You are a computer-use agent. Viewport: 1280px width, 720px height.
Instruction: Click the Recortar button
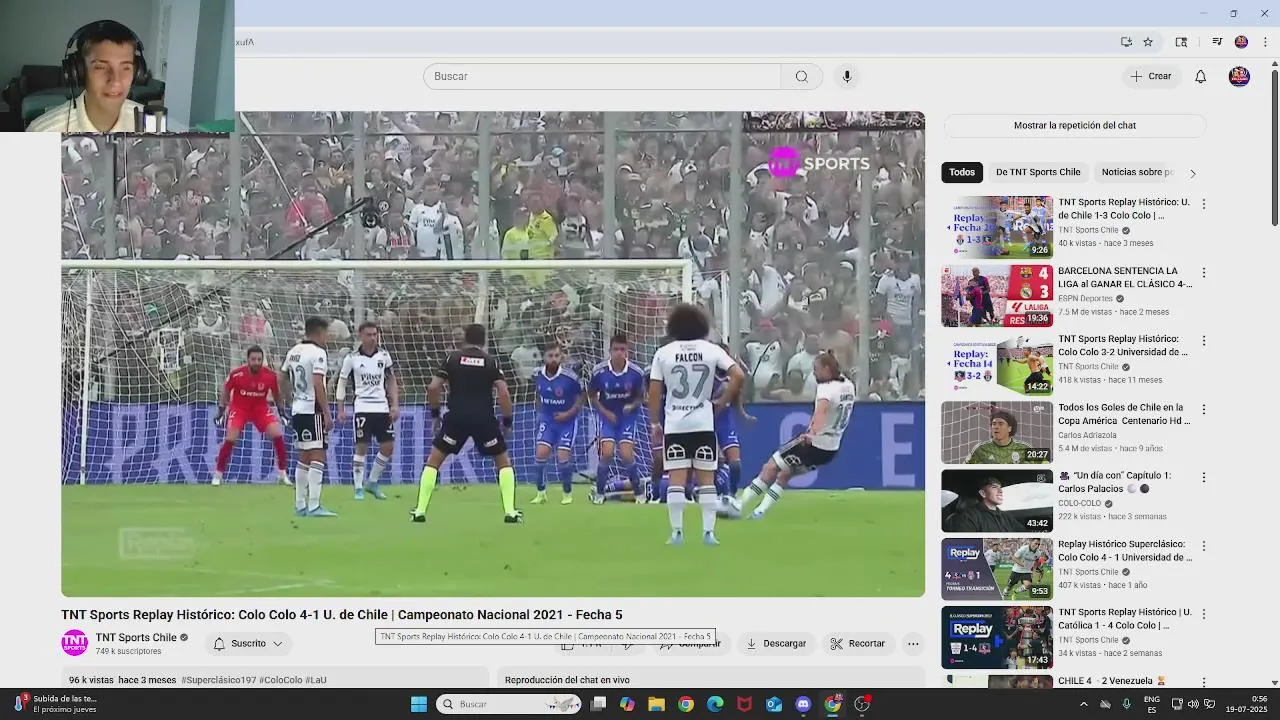click(858, 643)
